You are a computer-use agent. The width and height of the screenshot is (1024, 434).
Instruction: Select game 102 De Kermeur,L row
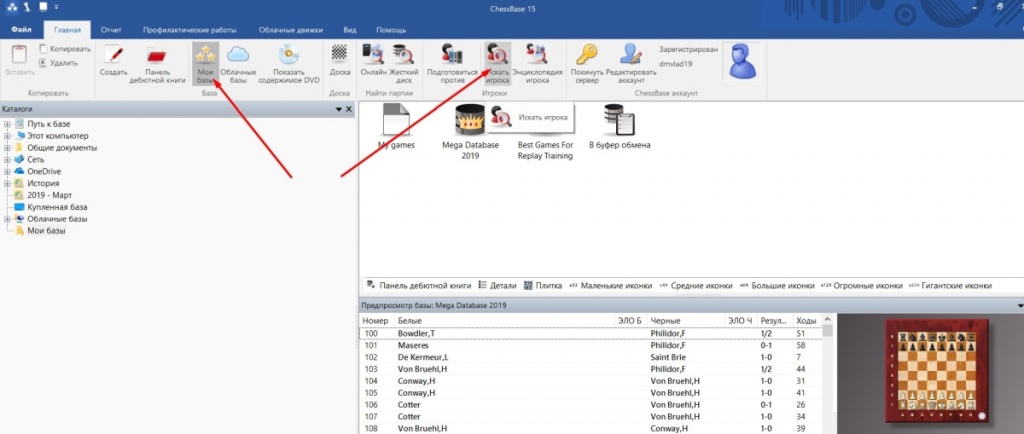pyautogui.click(x=588, y=357)
